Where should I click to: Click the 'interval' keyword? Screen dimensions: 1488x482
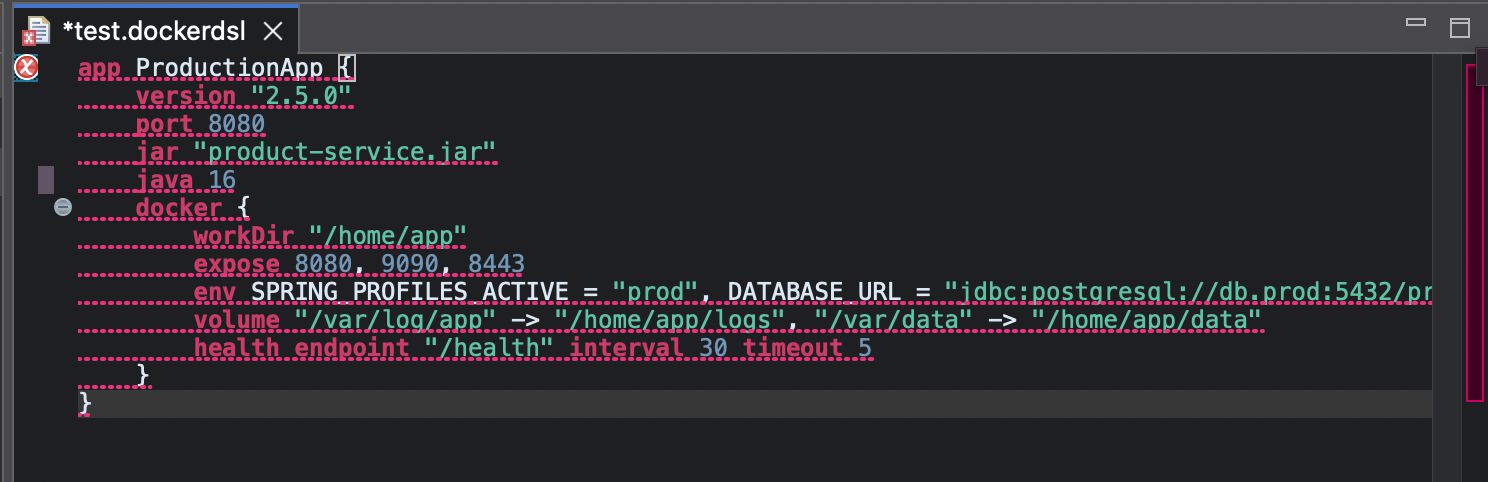pyautogui.click(x=626, y=348)
